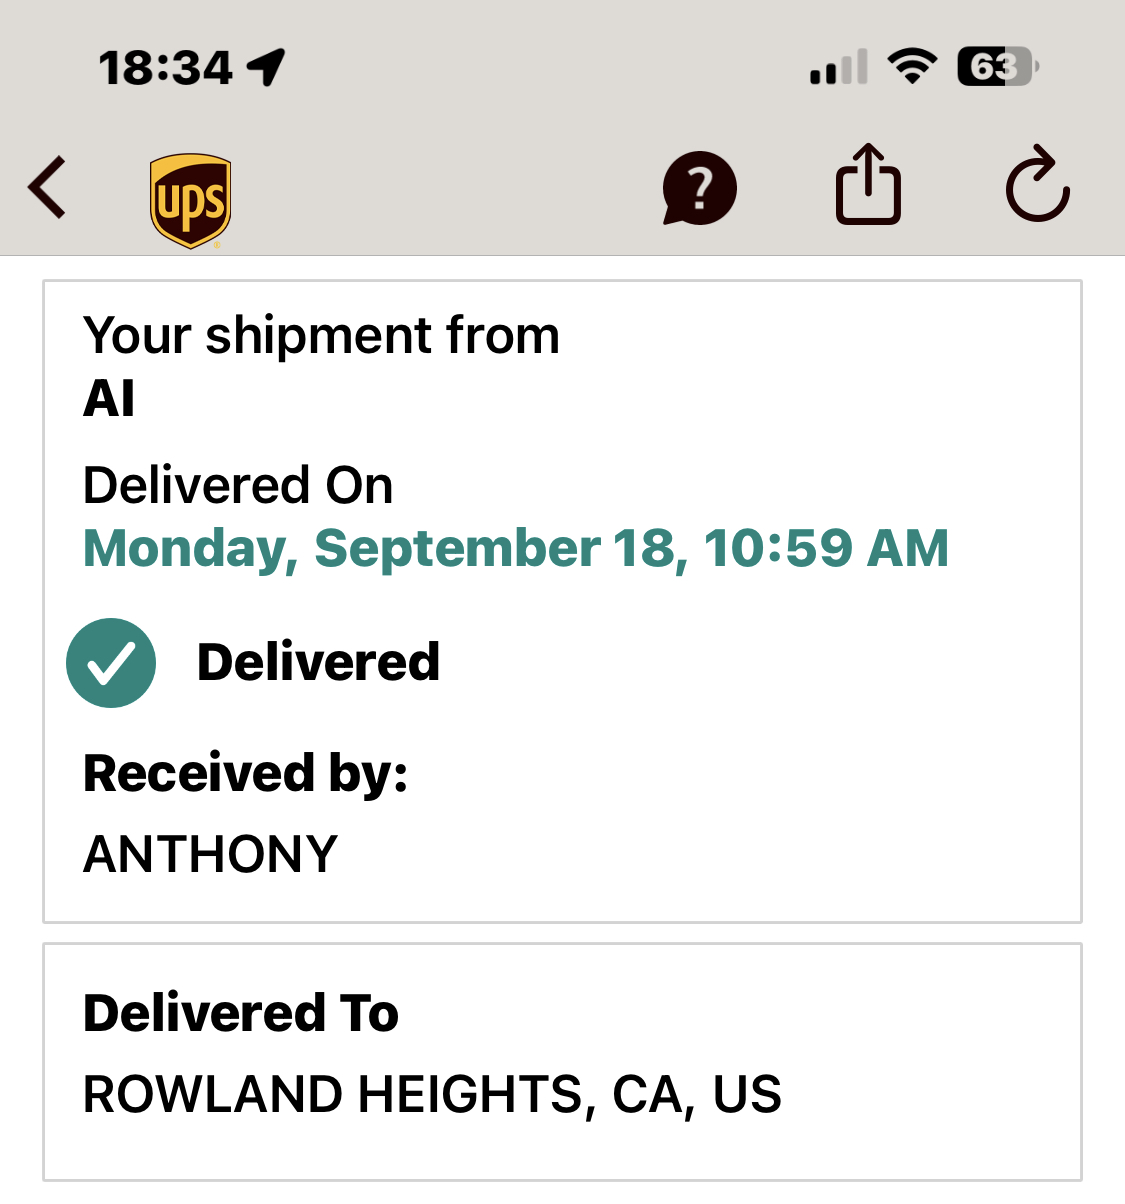
Task: Tap the recipient name ANTHONY
Action: 211,854
